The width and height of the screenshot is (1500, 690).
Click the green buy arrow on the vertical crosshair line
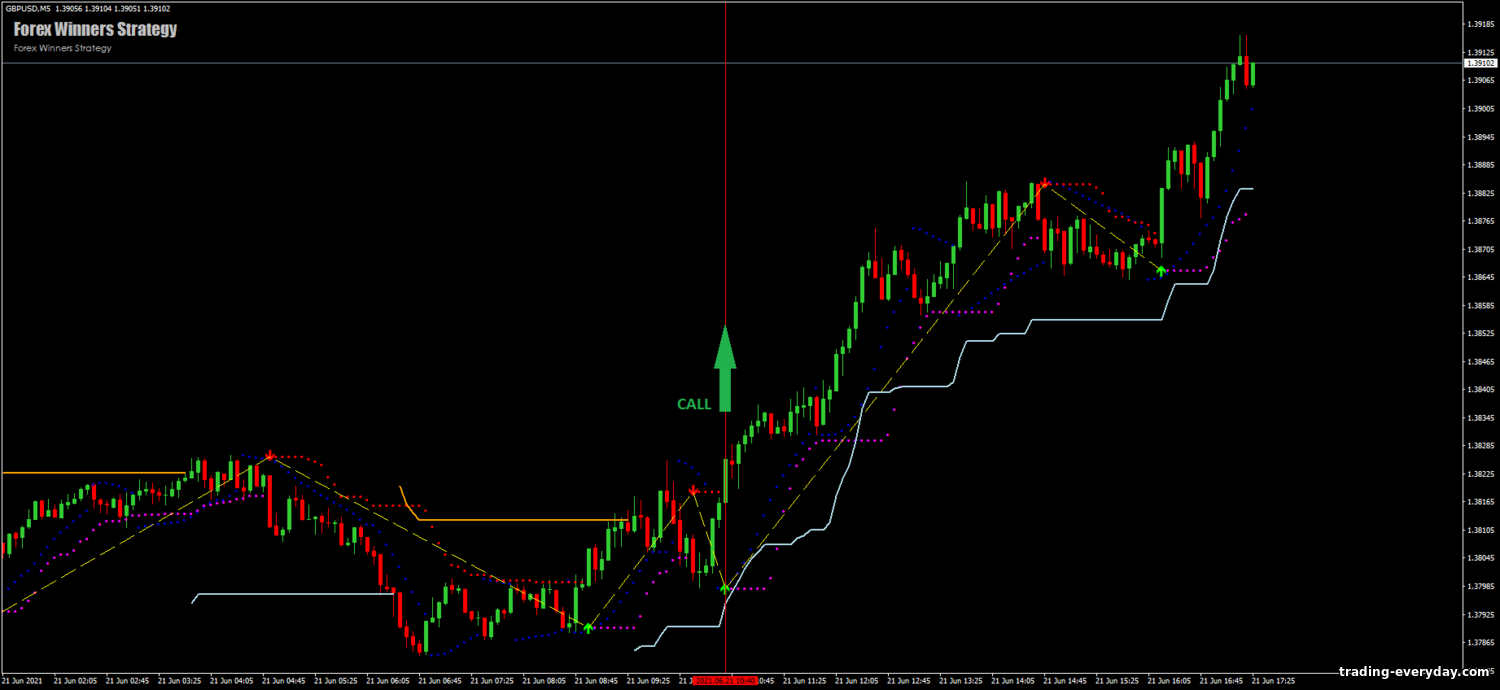click(725, 588)
